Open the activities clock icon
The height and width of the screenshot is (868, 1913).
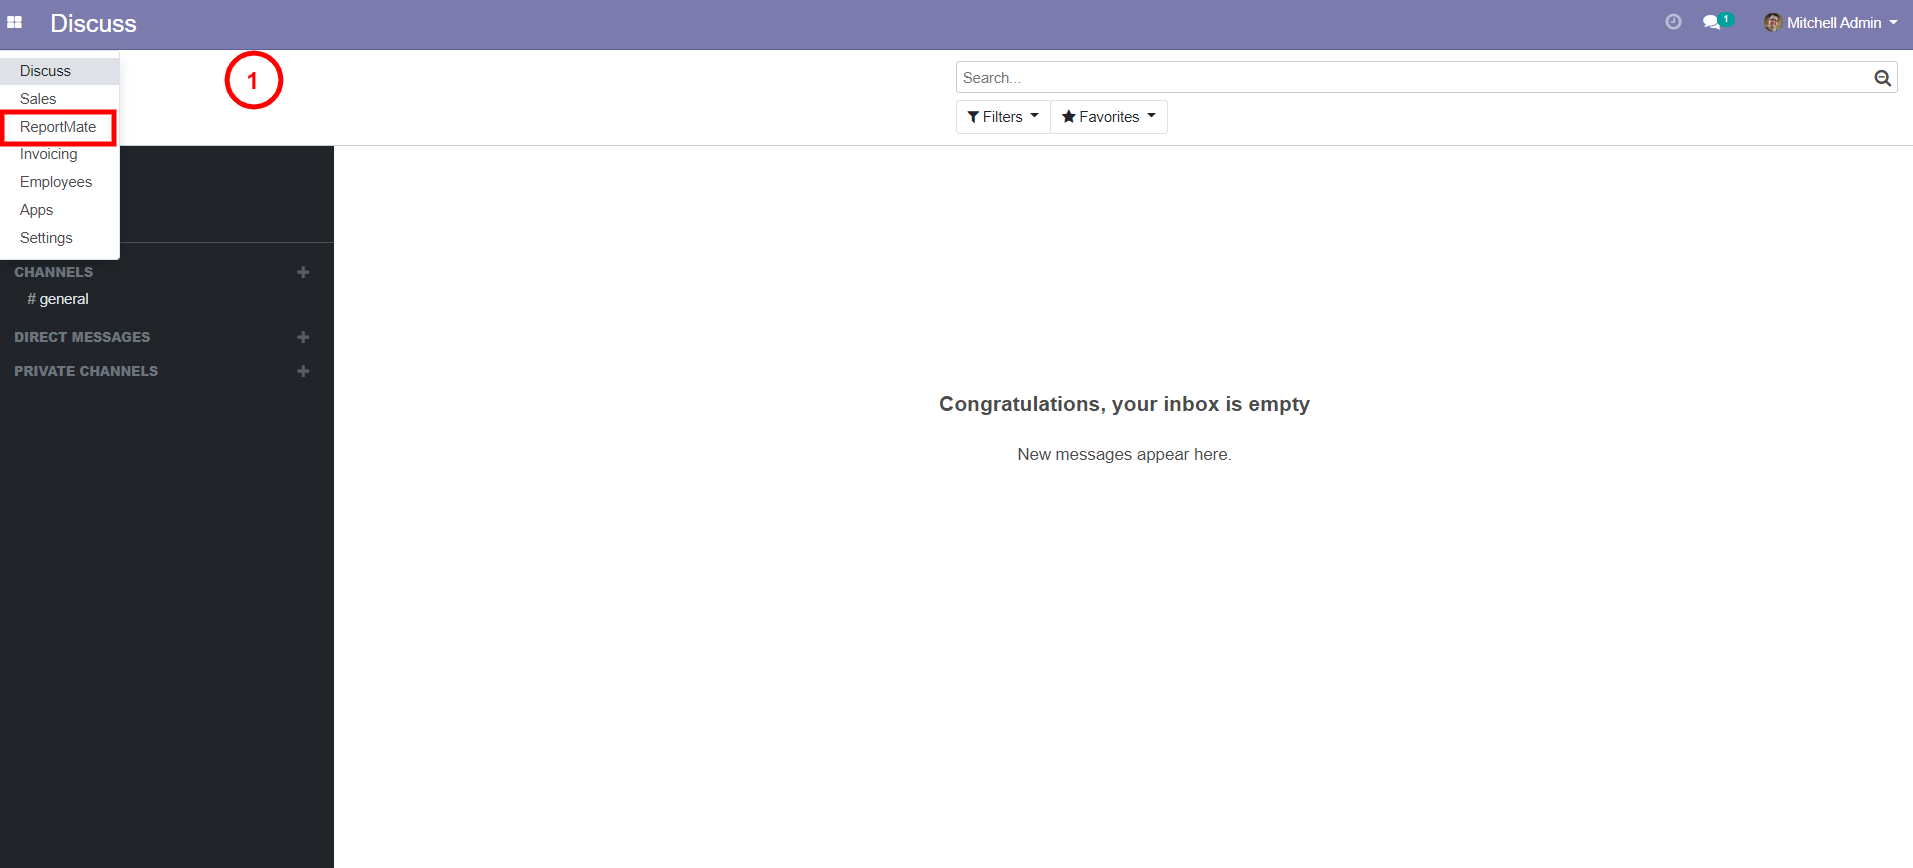(x=1673, y=22)
